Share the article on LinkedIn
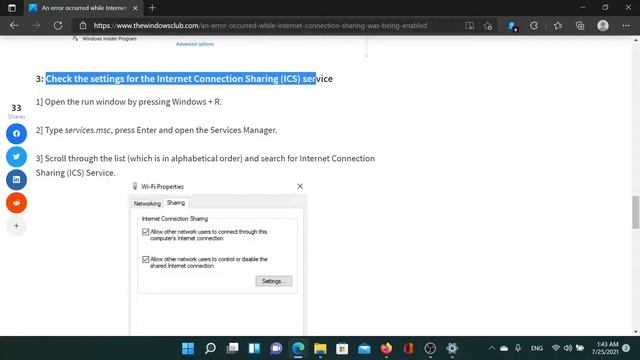The height and width of the screenshot is (360, 640). click(x=16, y=180)
